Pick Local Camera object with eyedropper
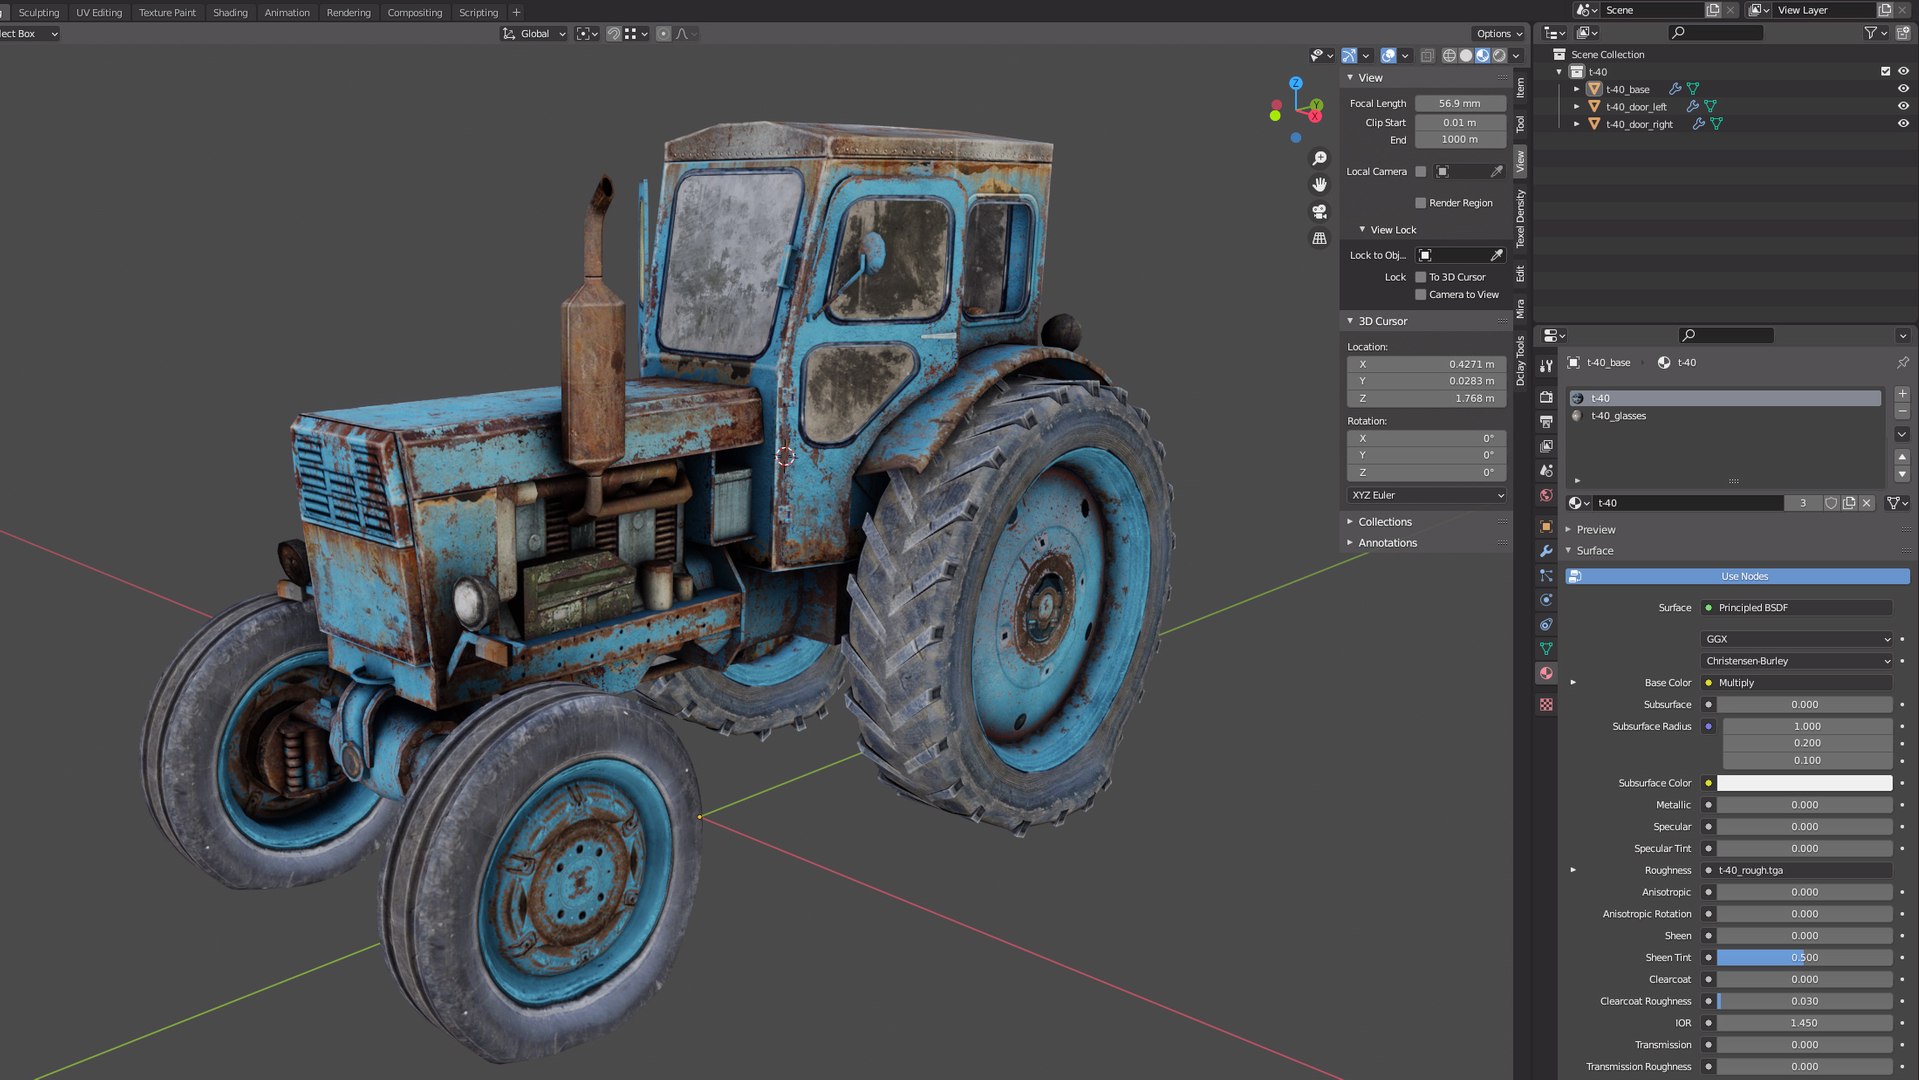Viewport: 1919px width, 1080px height. pyautogui.click(x=1496, y=172)
